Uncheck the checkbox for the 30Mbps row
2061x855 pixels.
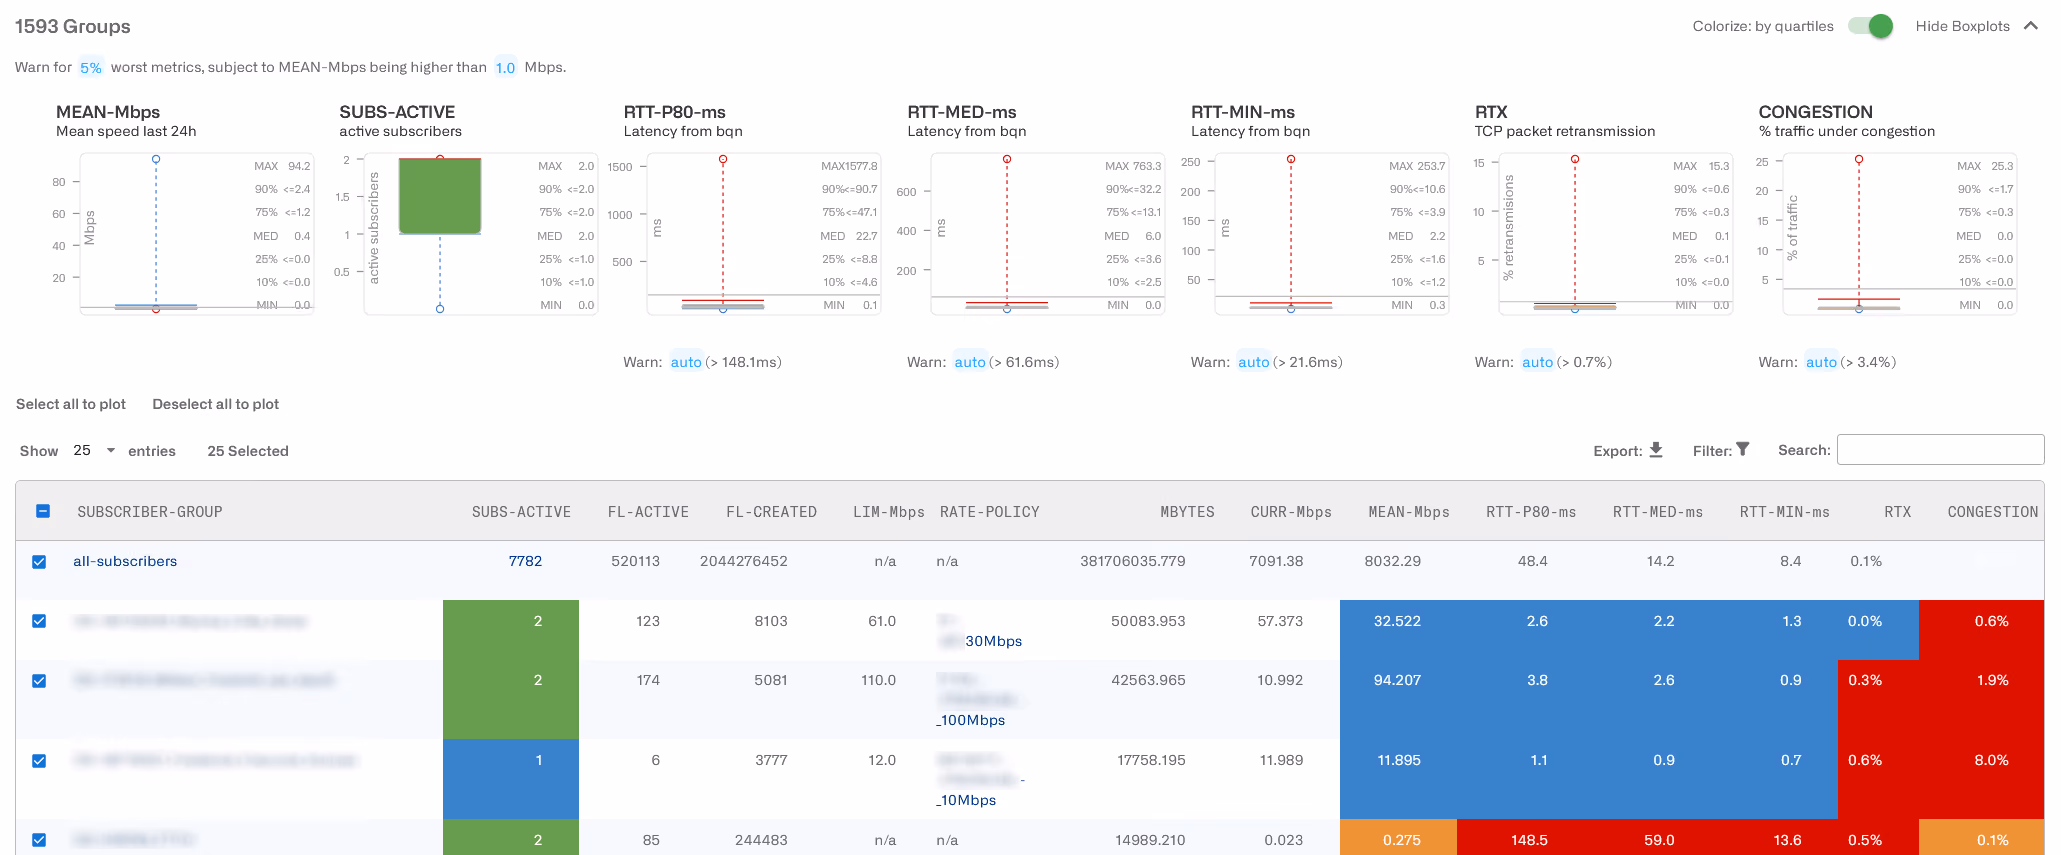39,621
